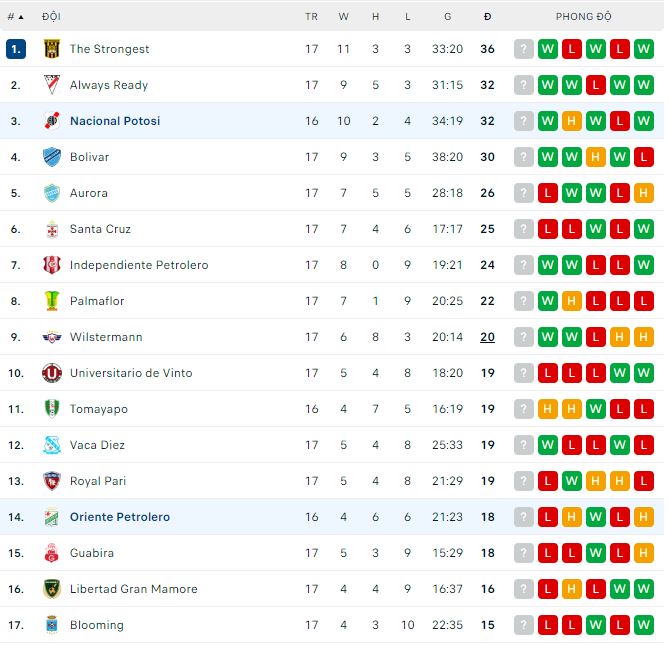669x646 pixels.
Task: Click Aurora's most recent draw H badge
Action: [643, 193]
